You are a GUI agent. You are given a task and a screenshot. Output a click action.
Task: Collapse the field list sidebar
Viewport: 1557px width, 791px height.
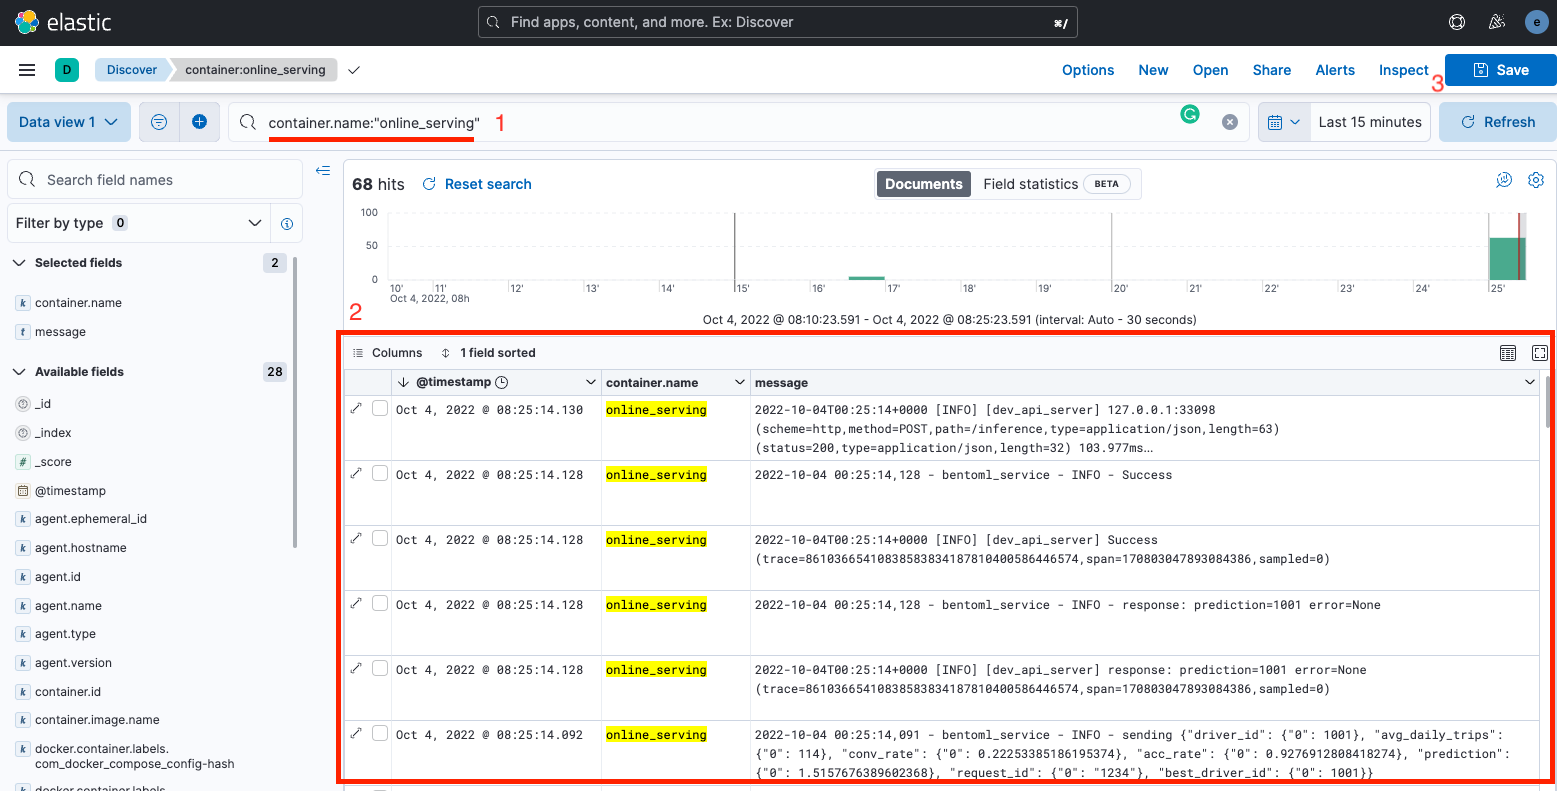[323, 171]
